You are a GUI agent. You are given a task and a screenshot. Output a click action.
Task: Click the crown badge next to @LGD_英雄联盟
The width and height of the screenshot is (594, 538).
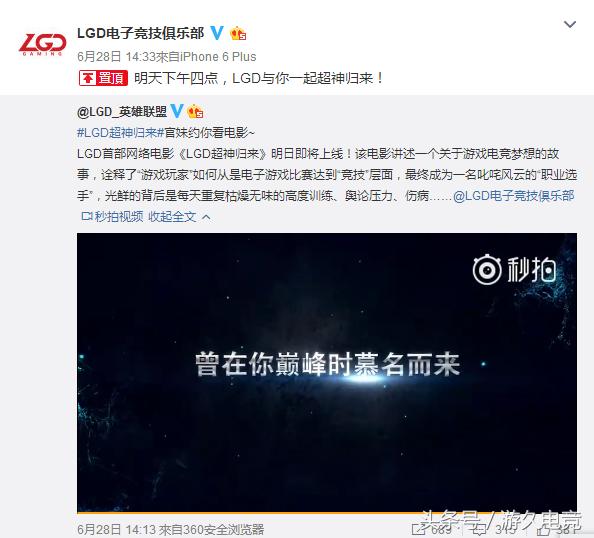tap(195, 111)
